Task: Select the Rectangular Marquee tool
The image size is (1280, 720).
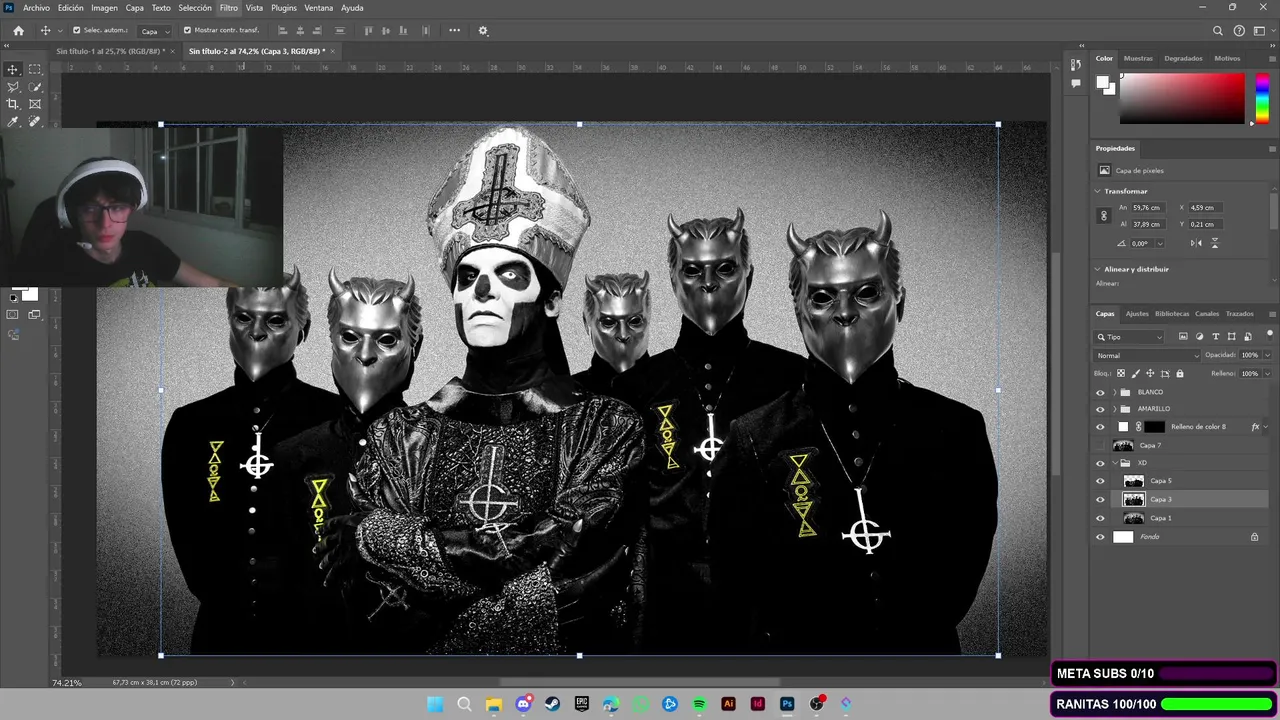Action: [35, 69]
